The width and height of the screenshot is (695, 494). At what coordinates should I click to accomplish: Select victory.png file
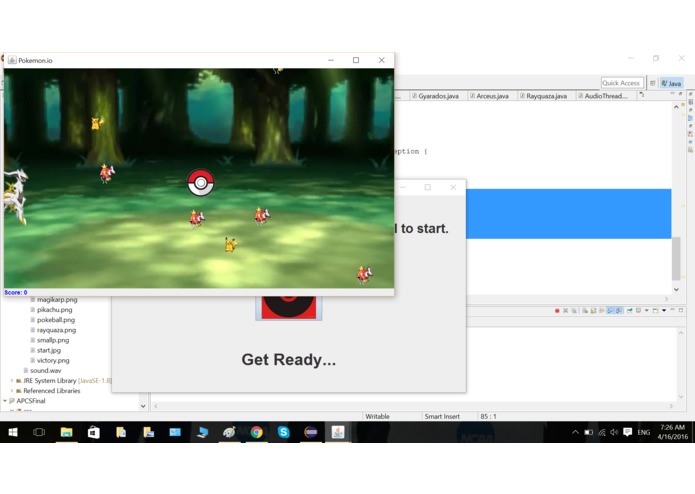coord(53,360)
